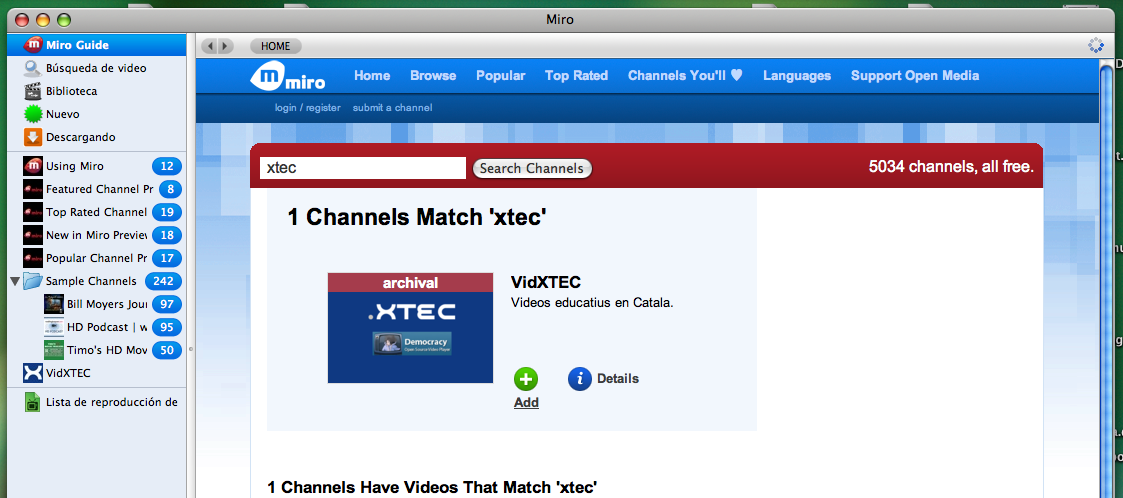Open Biblioteca clapperboard icon
This screenshot has width=1123, height=498.
click(33, 91)
